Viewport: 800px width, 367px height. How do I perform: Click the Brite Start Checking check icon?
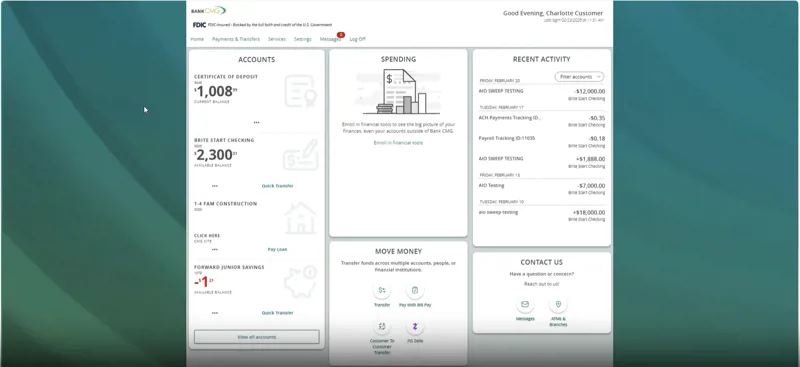pyautogui.click(x=301, y=155)
